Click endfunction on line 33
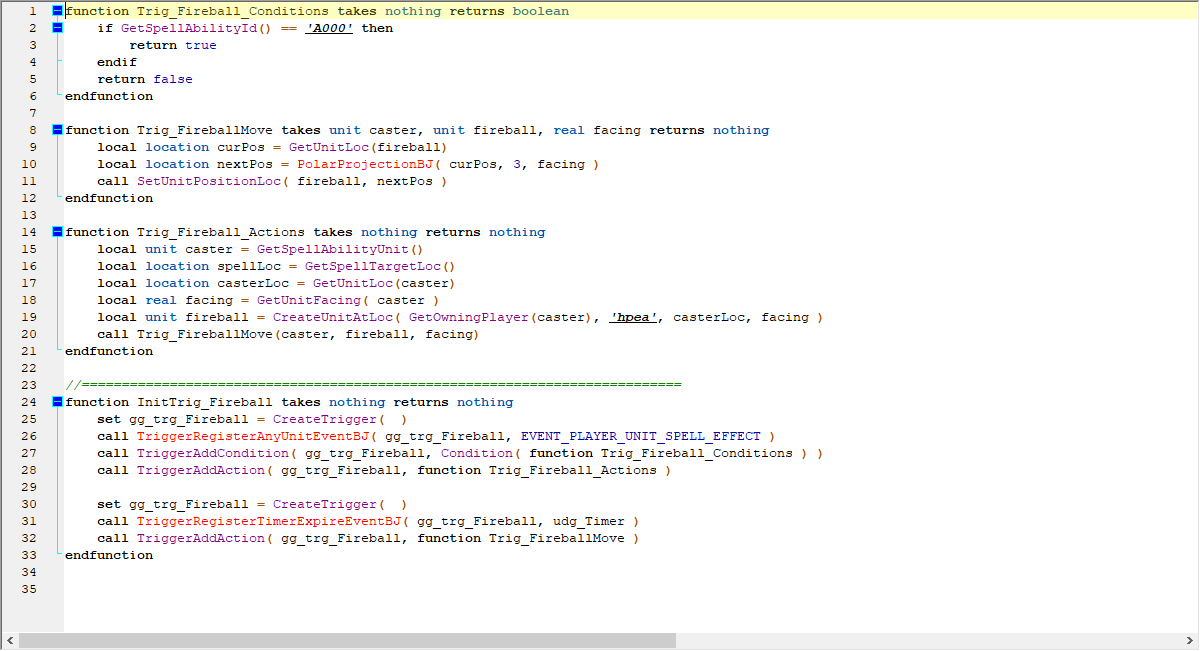The height and width of the screenshot is (651, 1200). tap(109, 555)
